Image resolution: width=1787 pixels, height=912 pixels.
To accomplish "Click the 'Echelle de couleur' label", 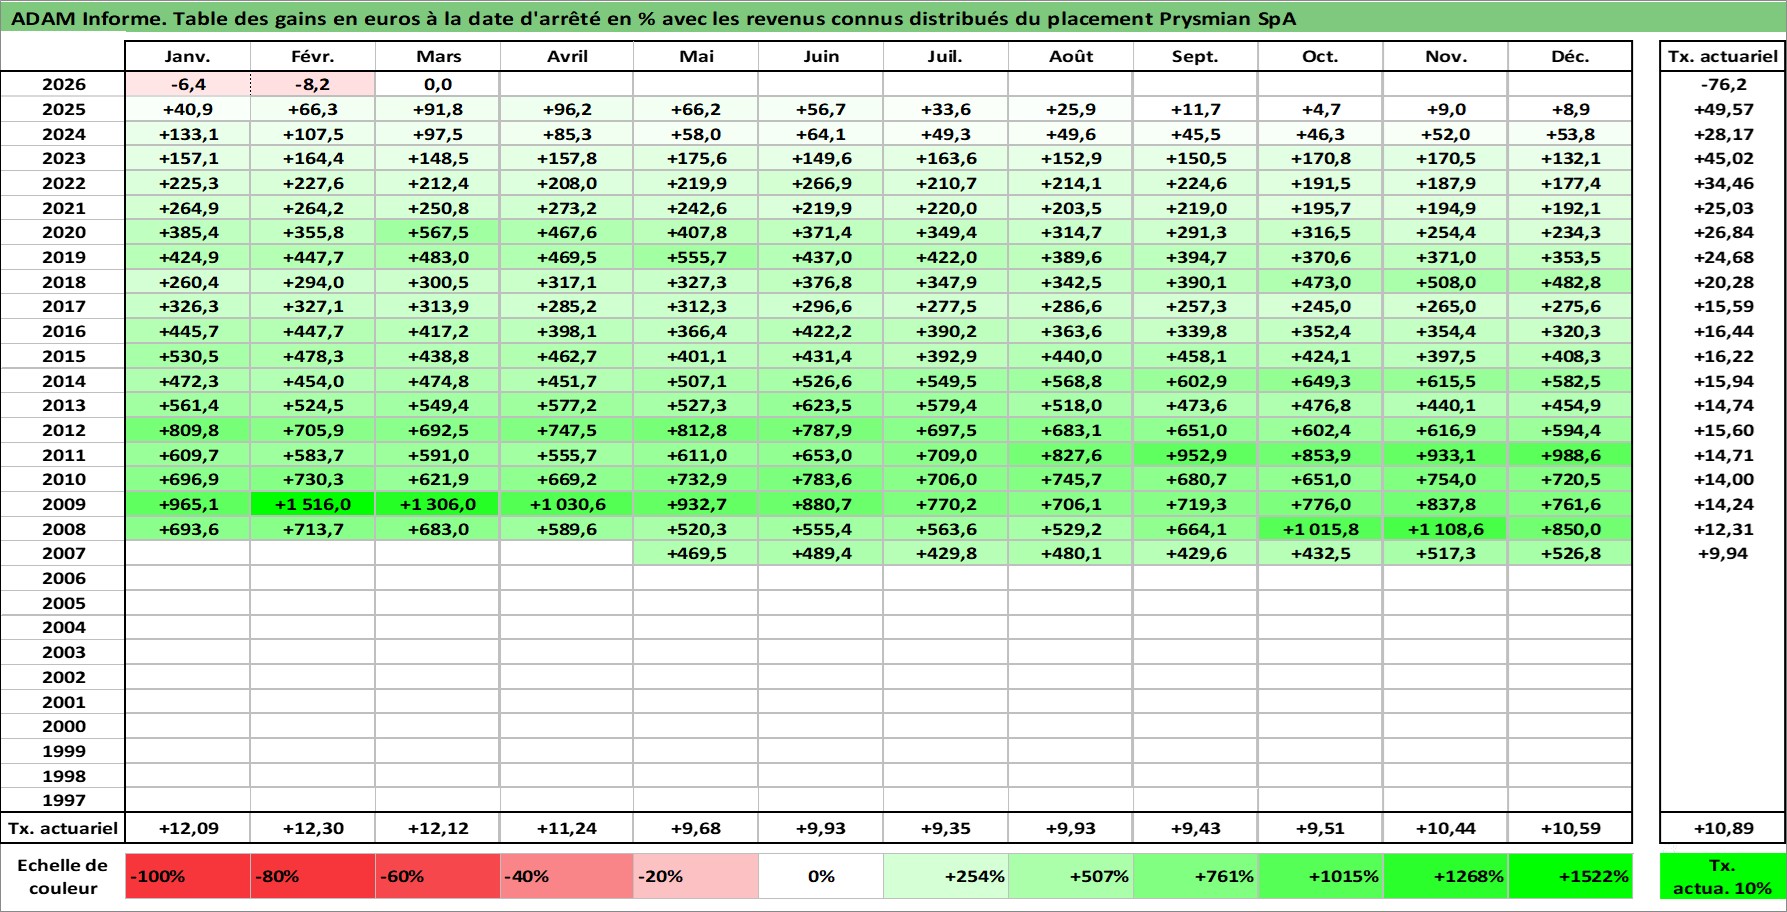I will click(x=63, y=876).
